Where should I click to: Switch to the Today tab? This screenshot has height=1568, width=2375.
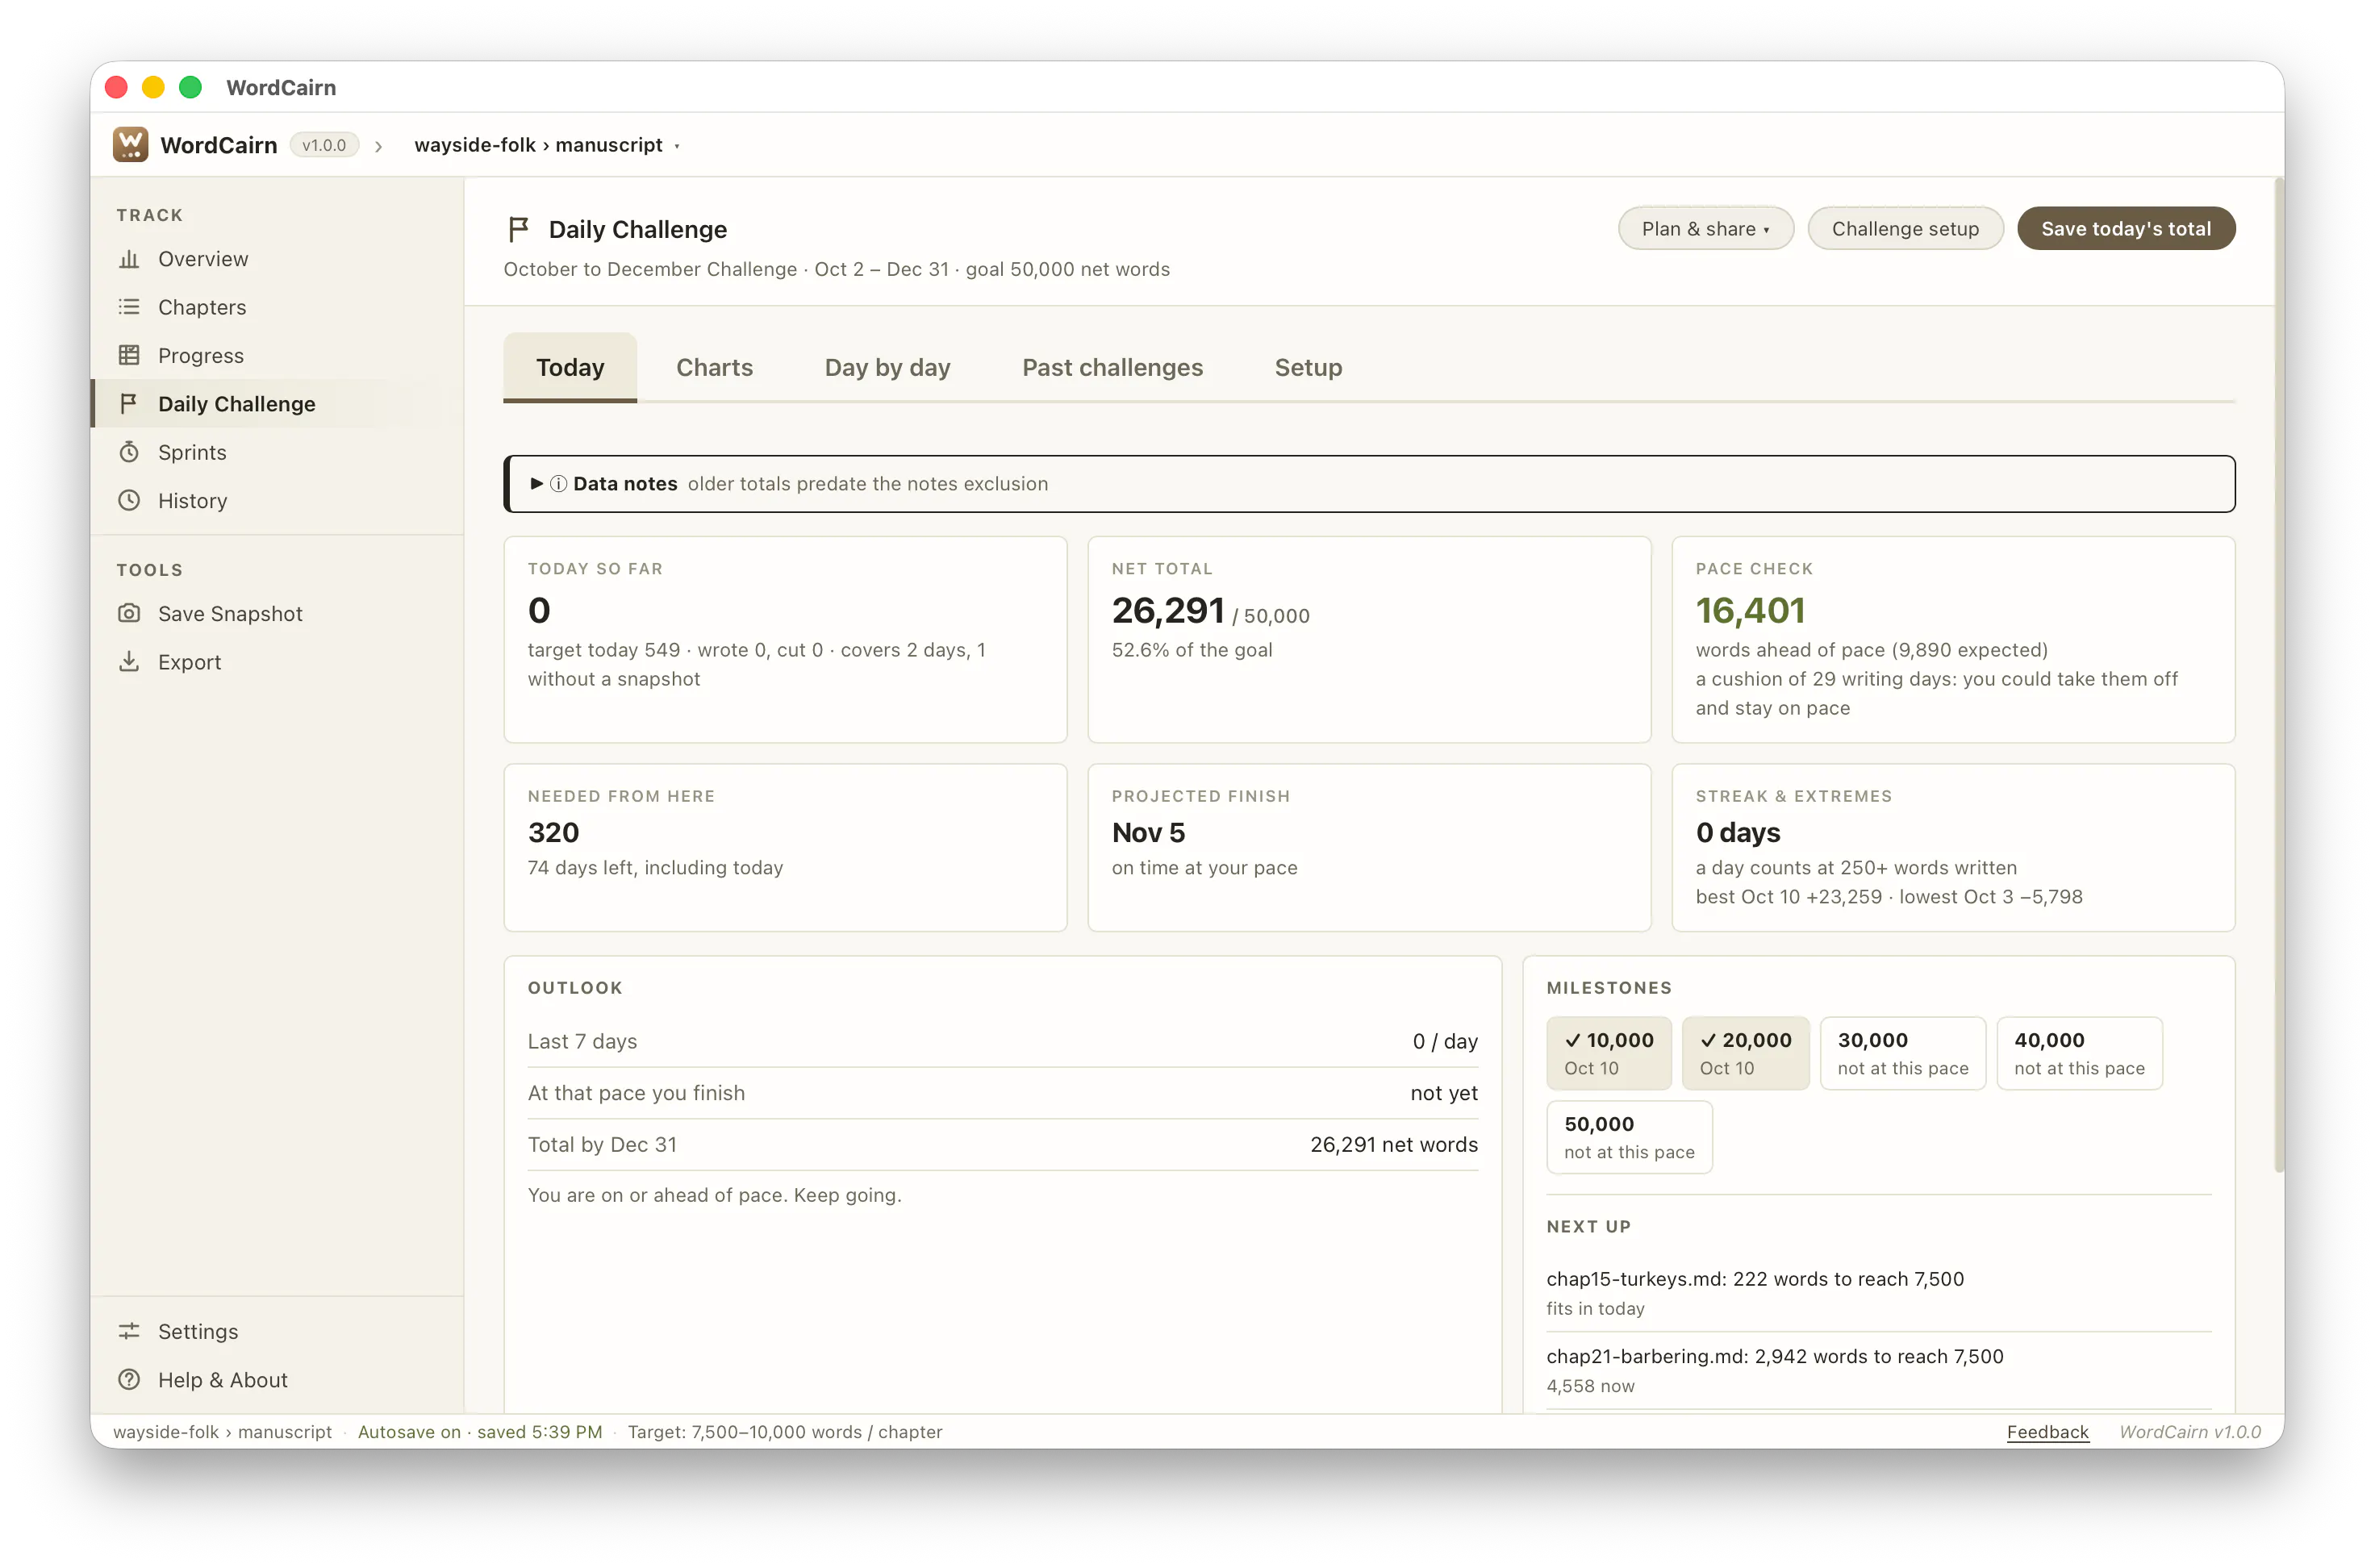point(570,367)
